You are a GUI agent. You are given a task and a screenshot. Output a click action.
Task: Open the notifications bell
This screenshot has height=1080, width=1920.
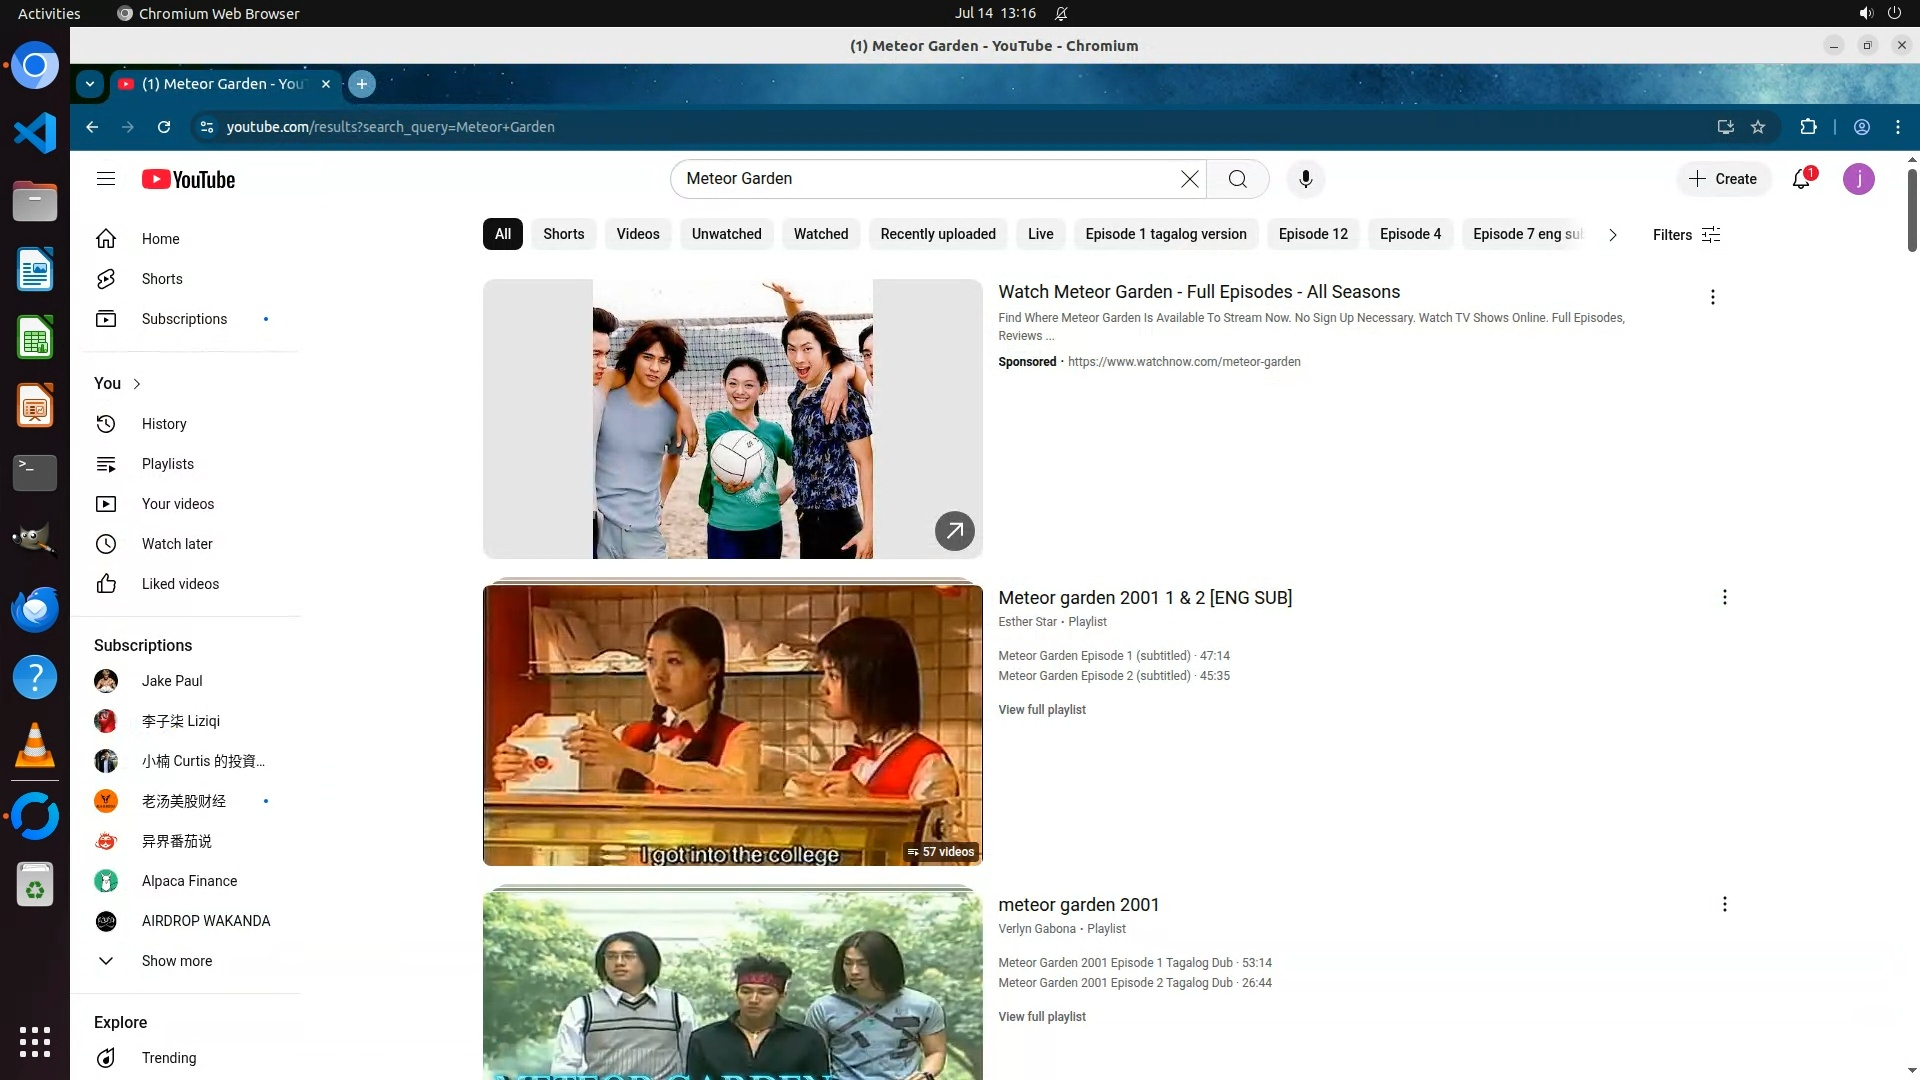pyautogui.click(x=1801, y=179)
